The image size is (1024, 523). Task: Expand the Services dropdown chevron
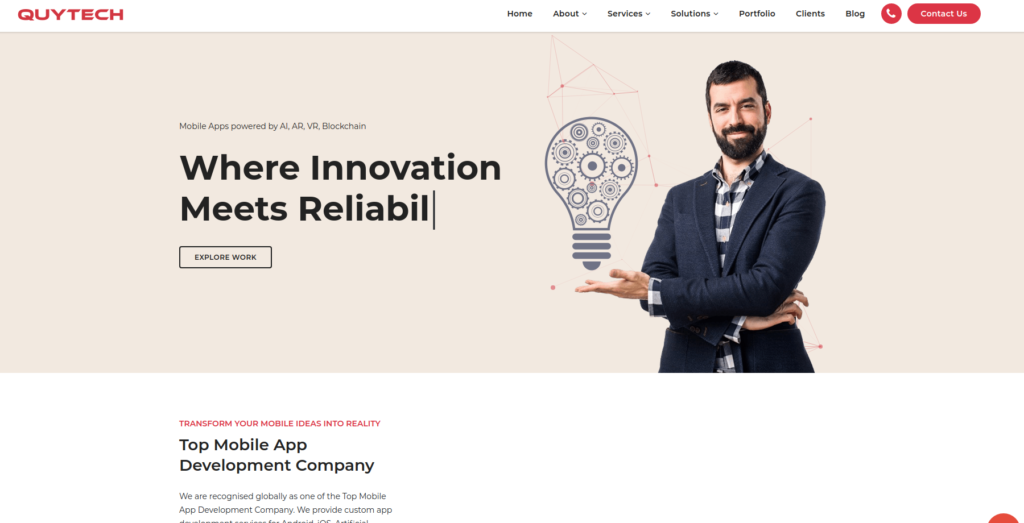[x=648, y=14]
